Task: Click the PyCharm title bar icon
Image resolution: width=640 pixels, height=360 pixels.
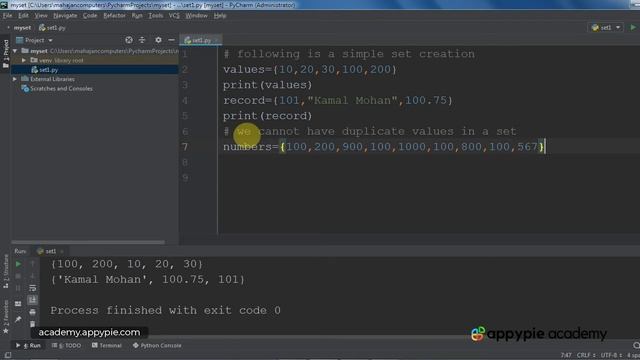Action: (4, 5)
